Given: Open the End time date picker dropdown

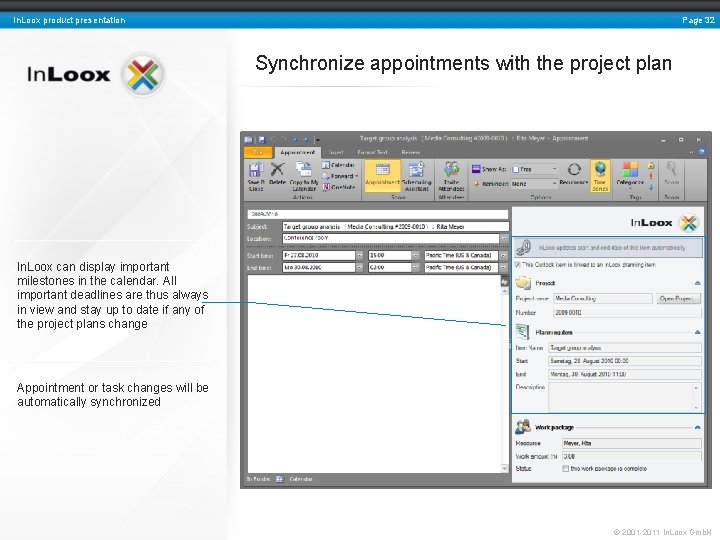Looking at the screenshot, I should (360, 267).
